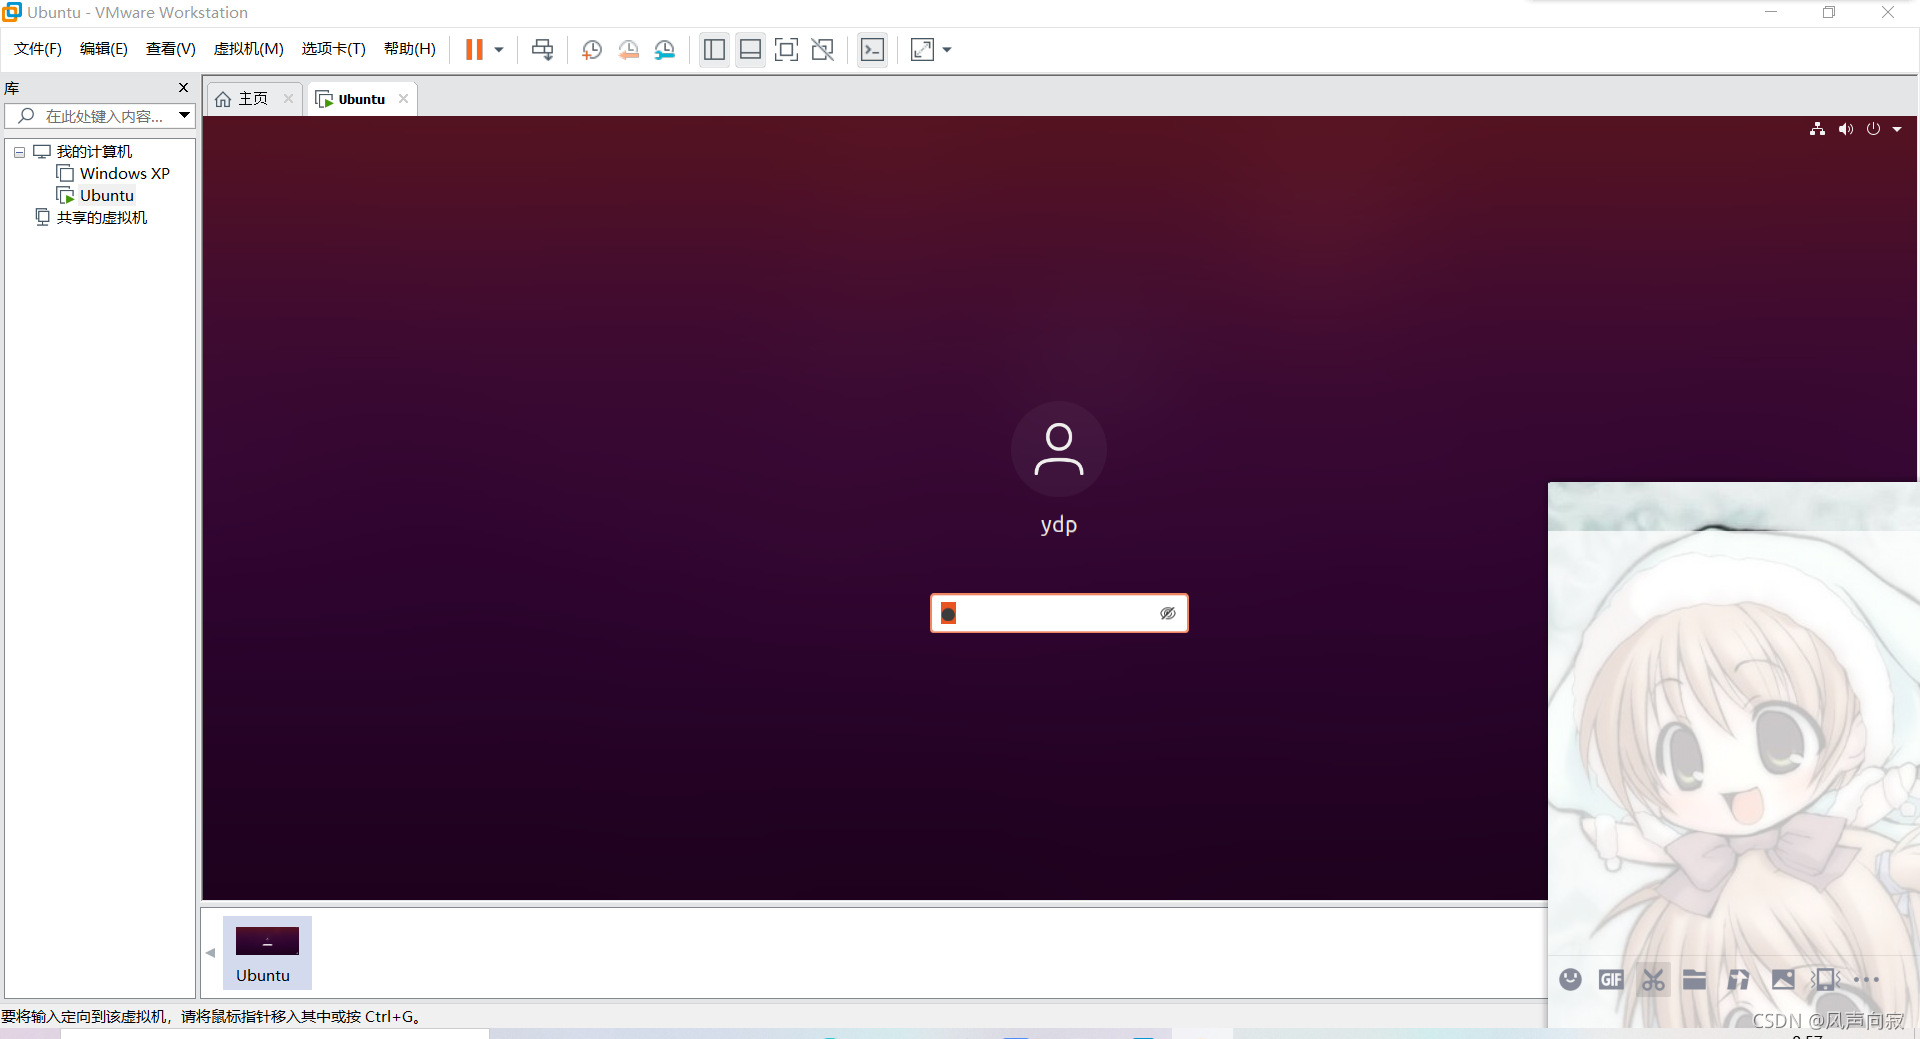Open the folder icon in chat overlay
1920x1039 pixels.
coord(1694,979)
